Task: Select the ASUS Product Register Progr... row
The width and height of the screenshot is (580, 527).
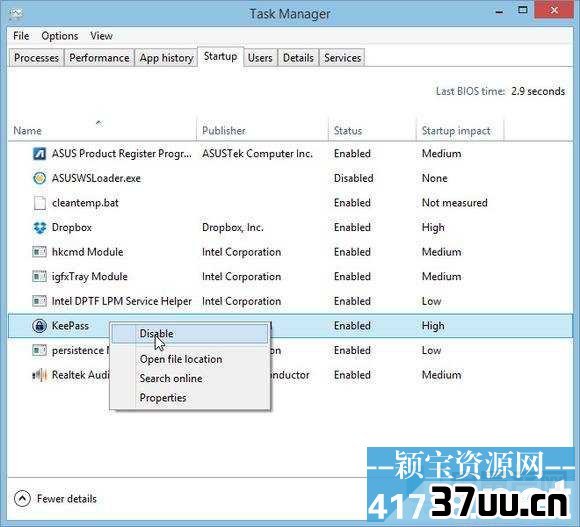Action: pyautogui.click(x=290, y=153)
